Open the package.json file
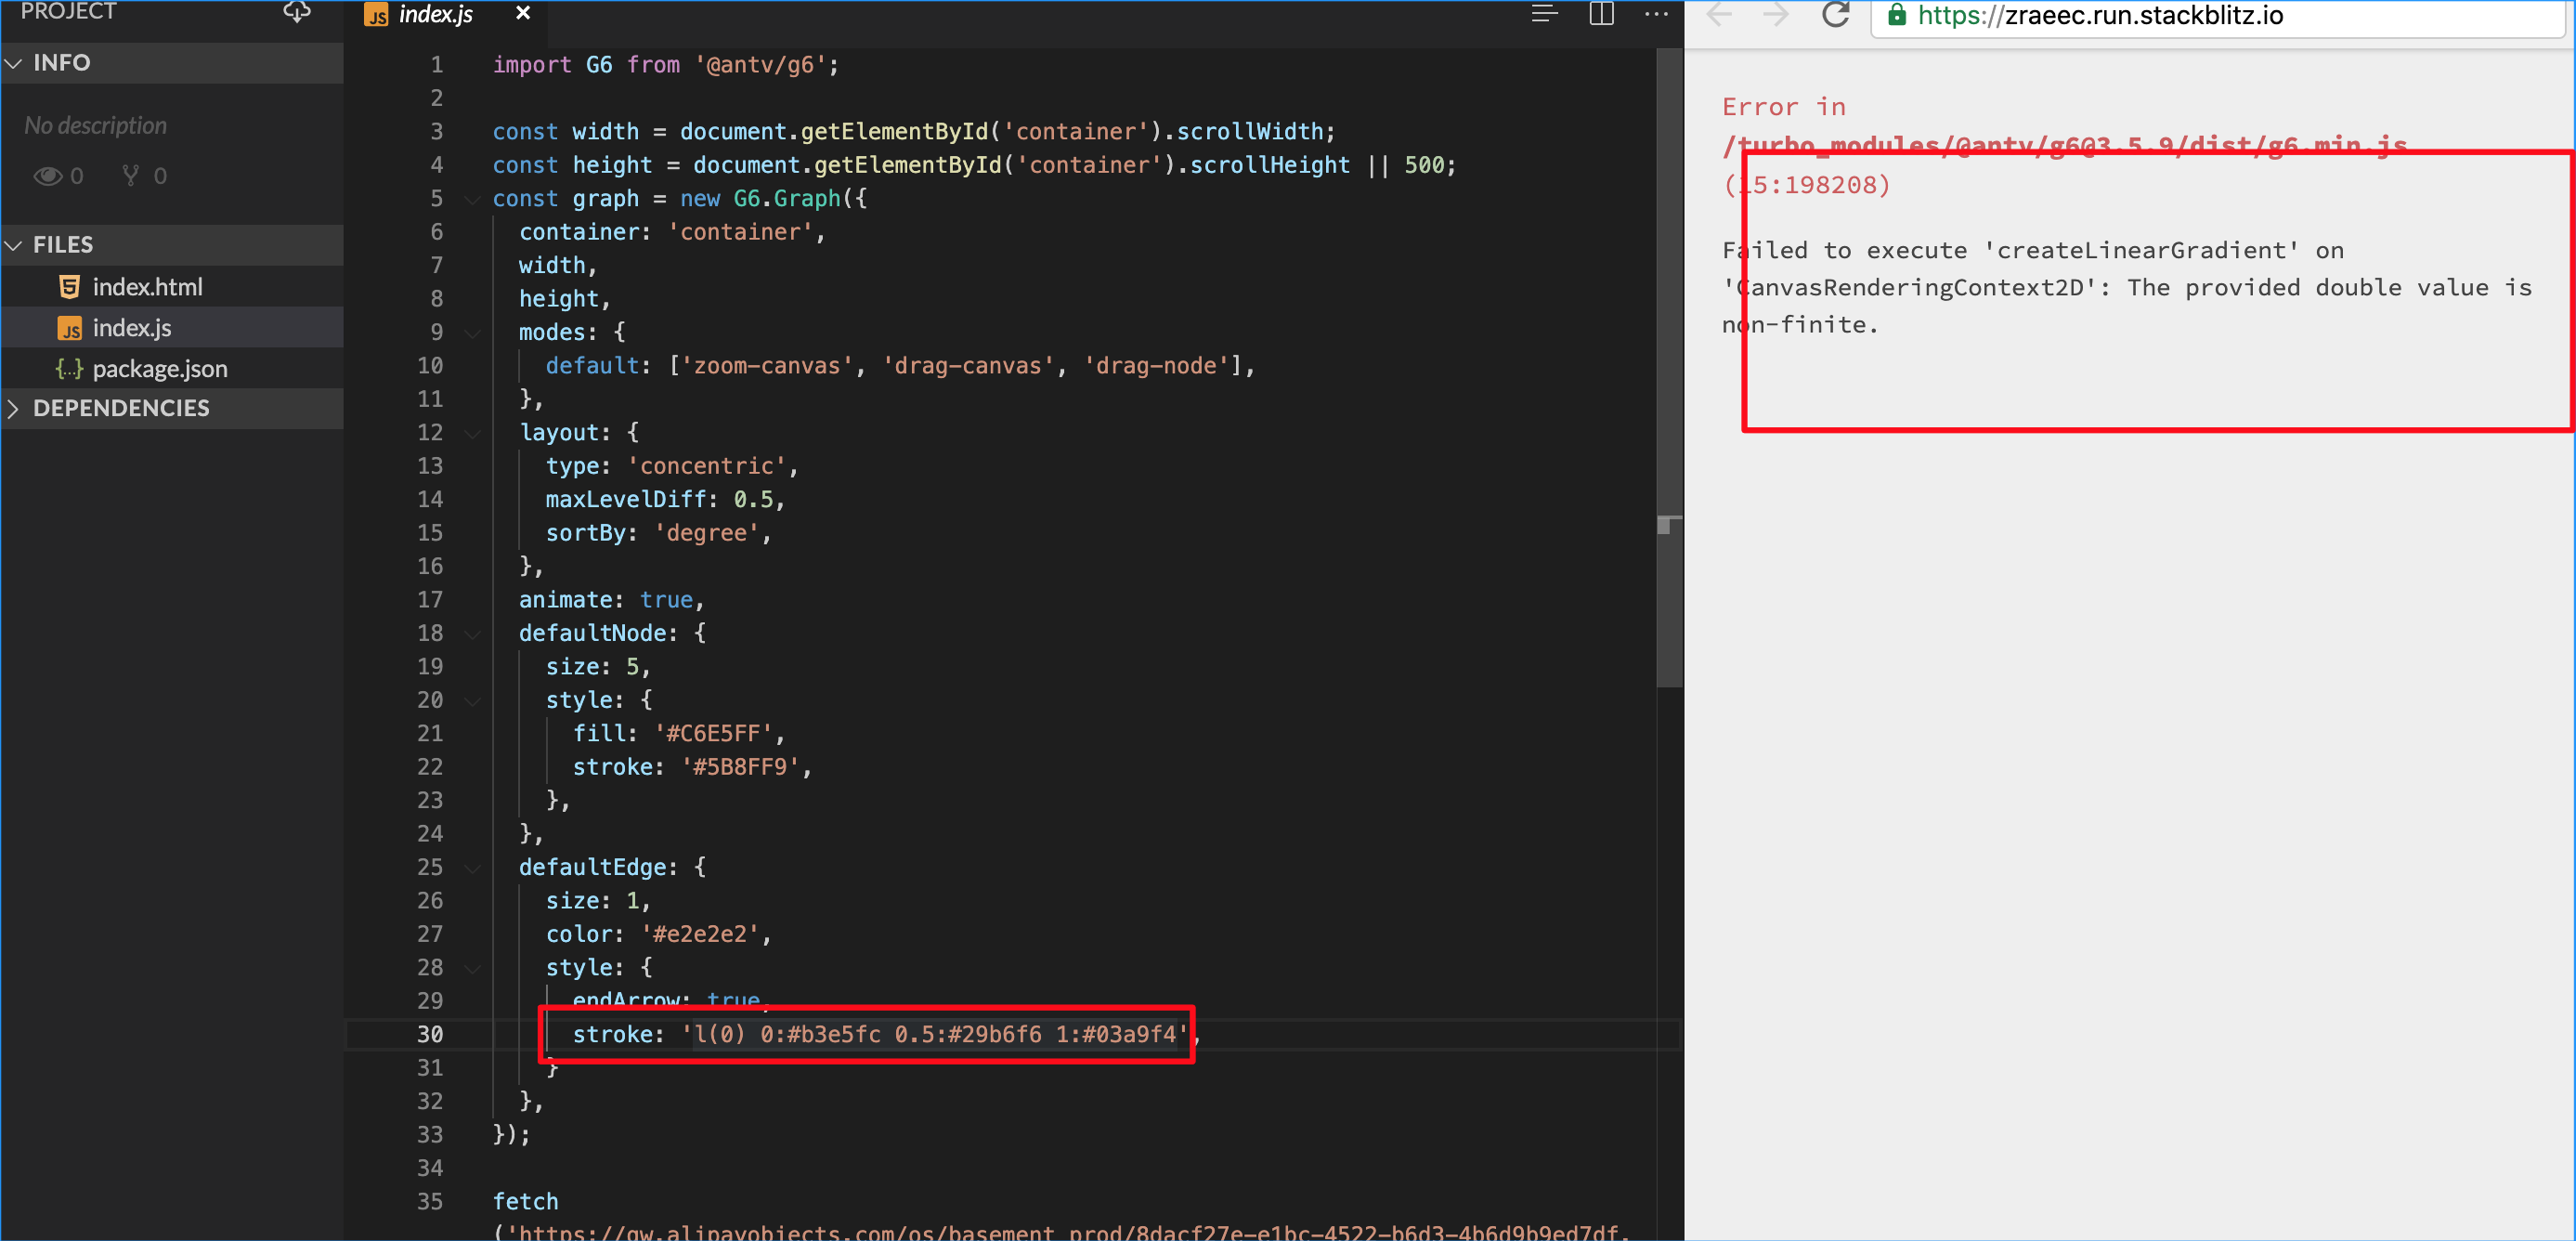 (160, 368)
